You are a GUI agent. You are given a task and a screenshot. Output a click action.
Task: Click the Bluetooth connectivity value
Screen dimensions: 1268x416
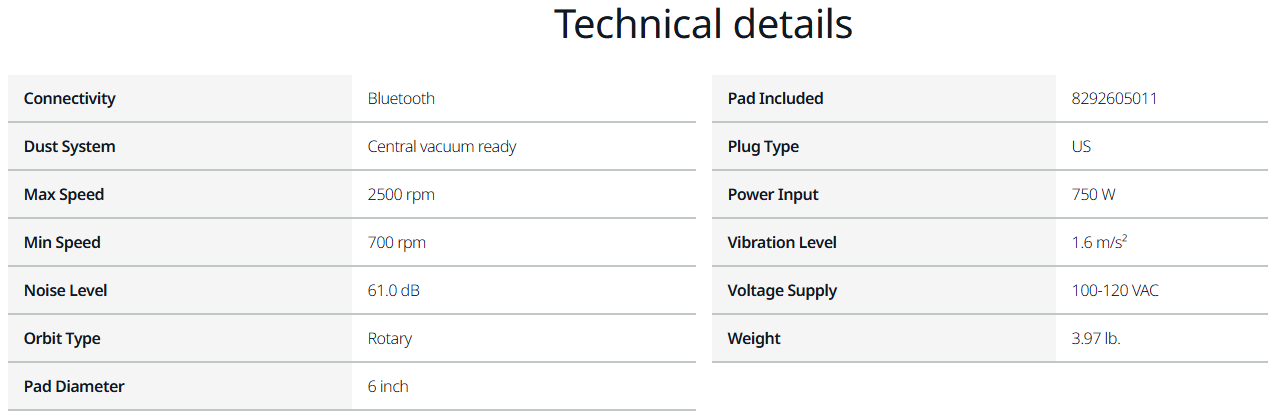point(401,98)
